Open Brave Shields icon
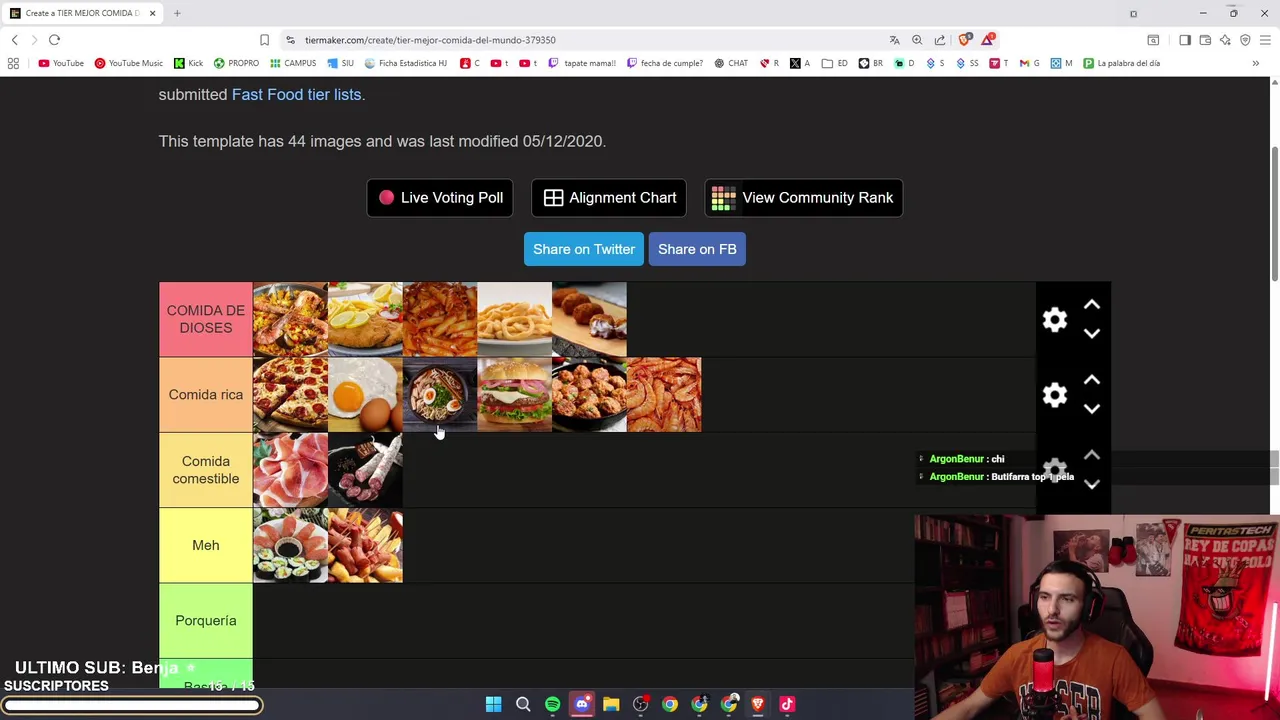The height and width of the screenshot is (720, 1280). coord(964,40)
